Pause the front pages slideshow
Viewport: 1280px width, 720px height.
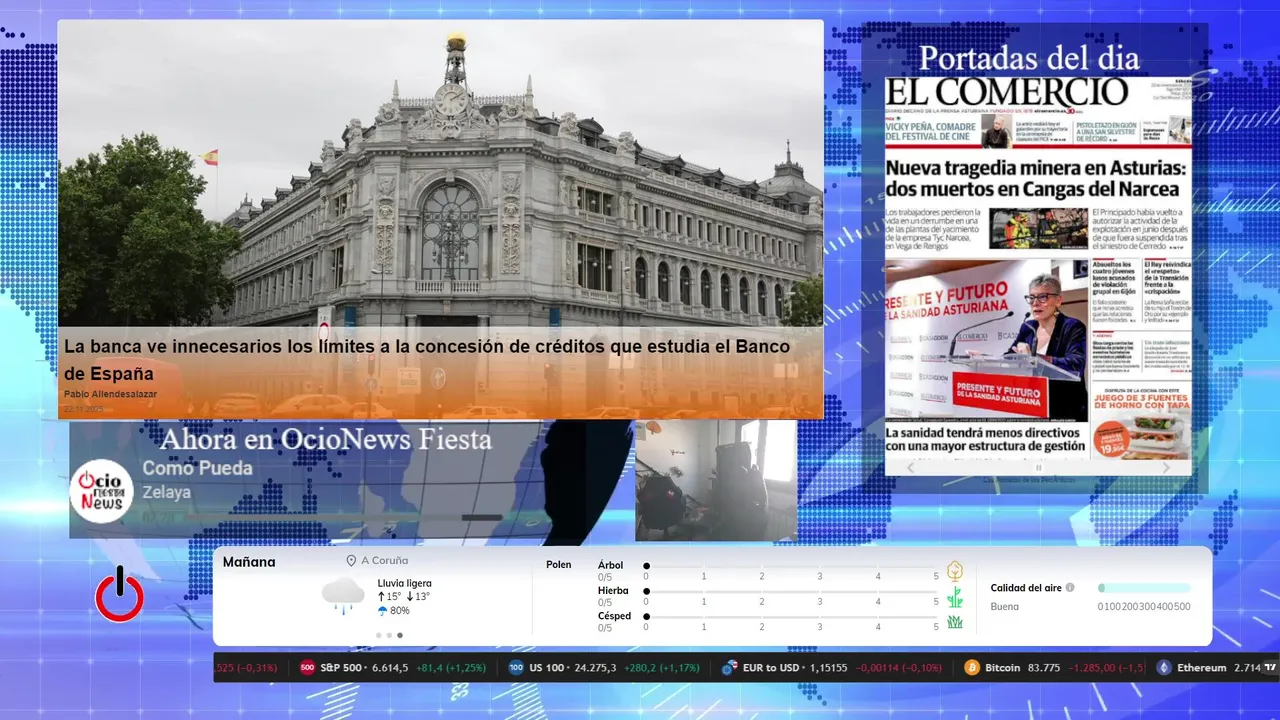click(x=1038, y=467)
